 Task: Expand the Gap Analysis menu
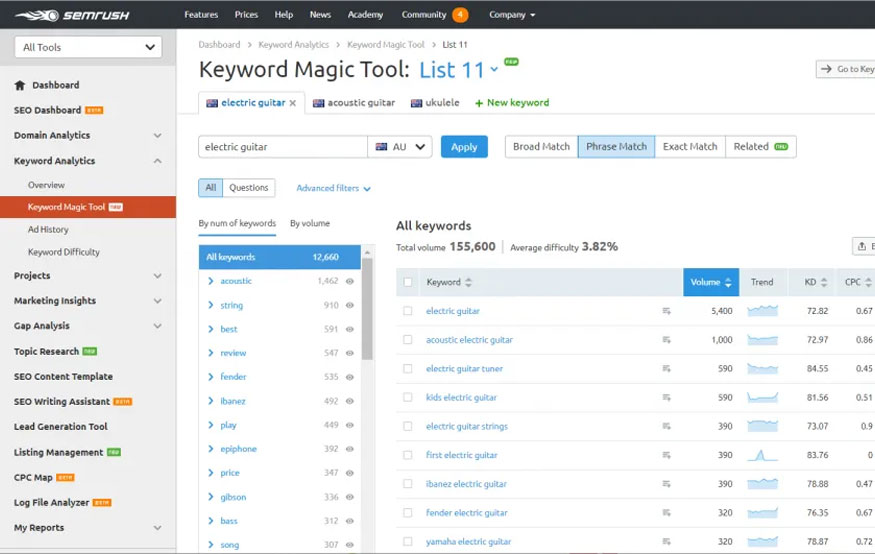157,326
